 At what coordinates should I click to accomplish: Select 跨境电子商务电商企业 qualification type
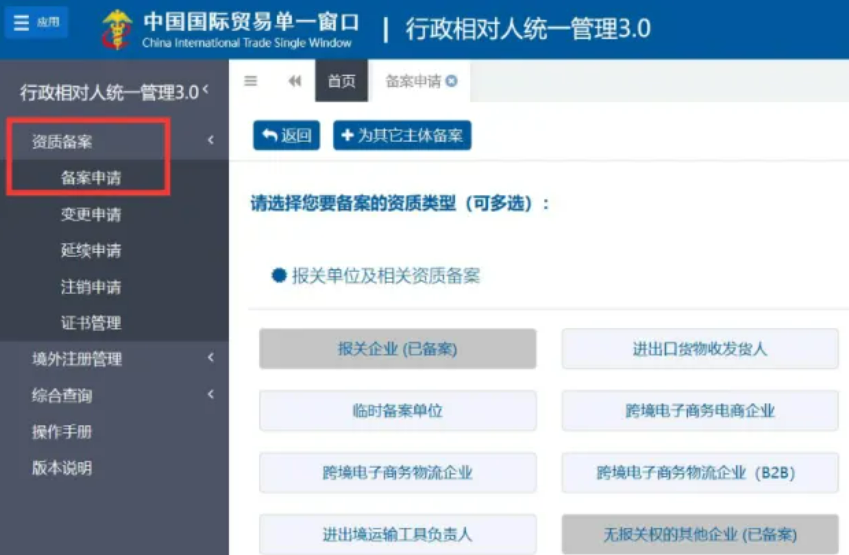pos(699,410)
